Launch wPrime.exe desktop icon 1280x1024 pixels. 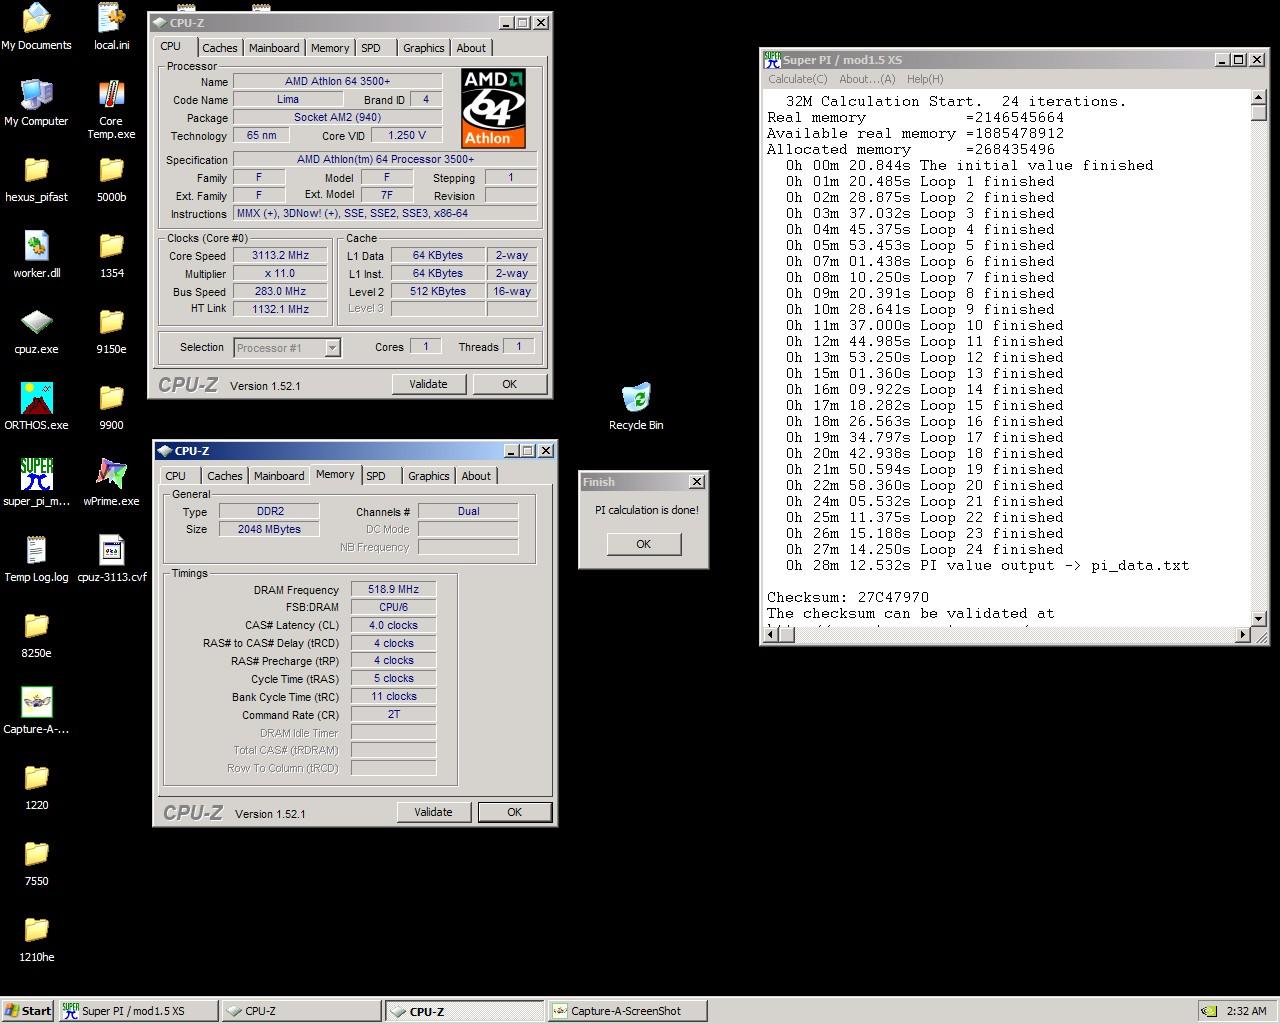click(111, 483)
